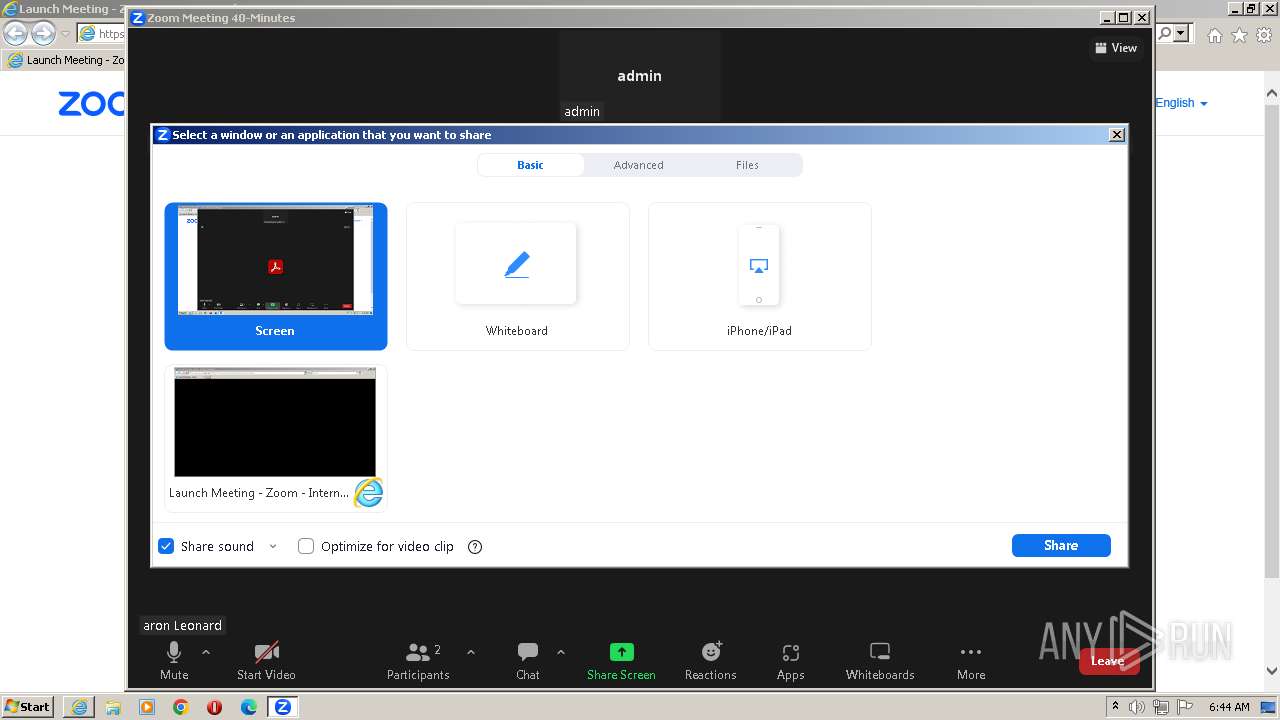Switch to the Basic tab
The image size is (1280, 720).
tap(530, 165)
